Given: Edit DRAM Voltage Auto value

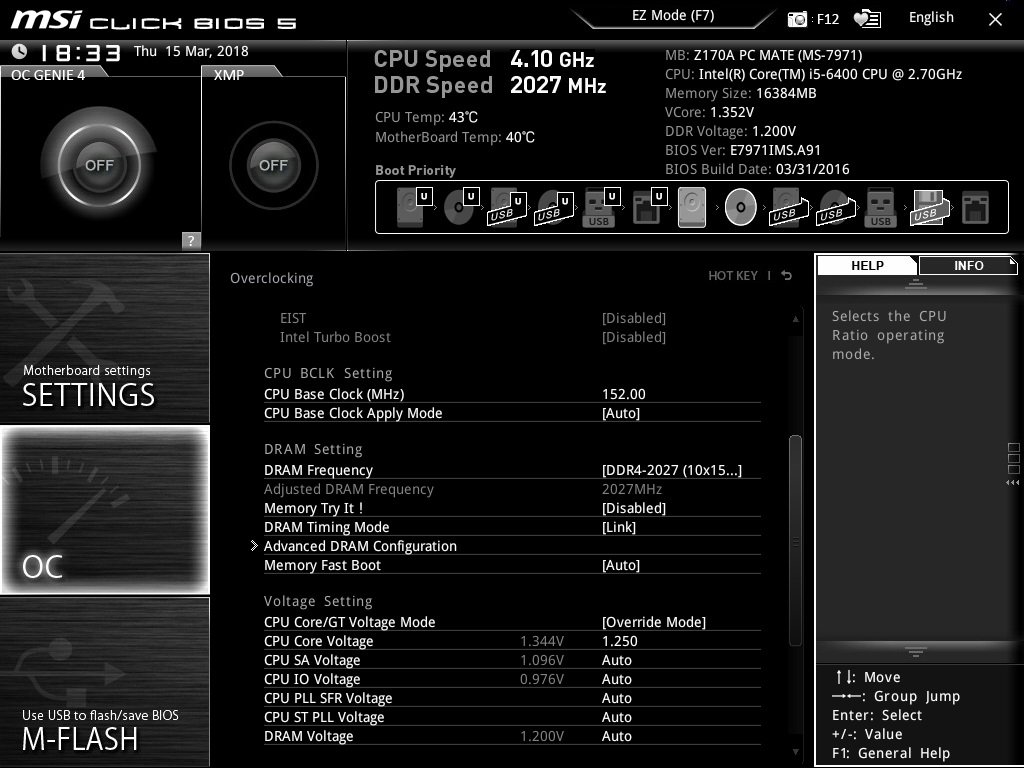Looking at the screenshot, I should point(616,735).
